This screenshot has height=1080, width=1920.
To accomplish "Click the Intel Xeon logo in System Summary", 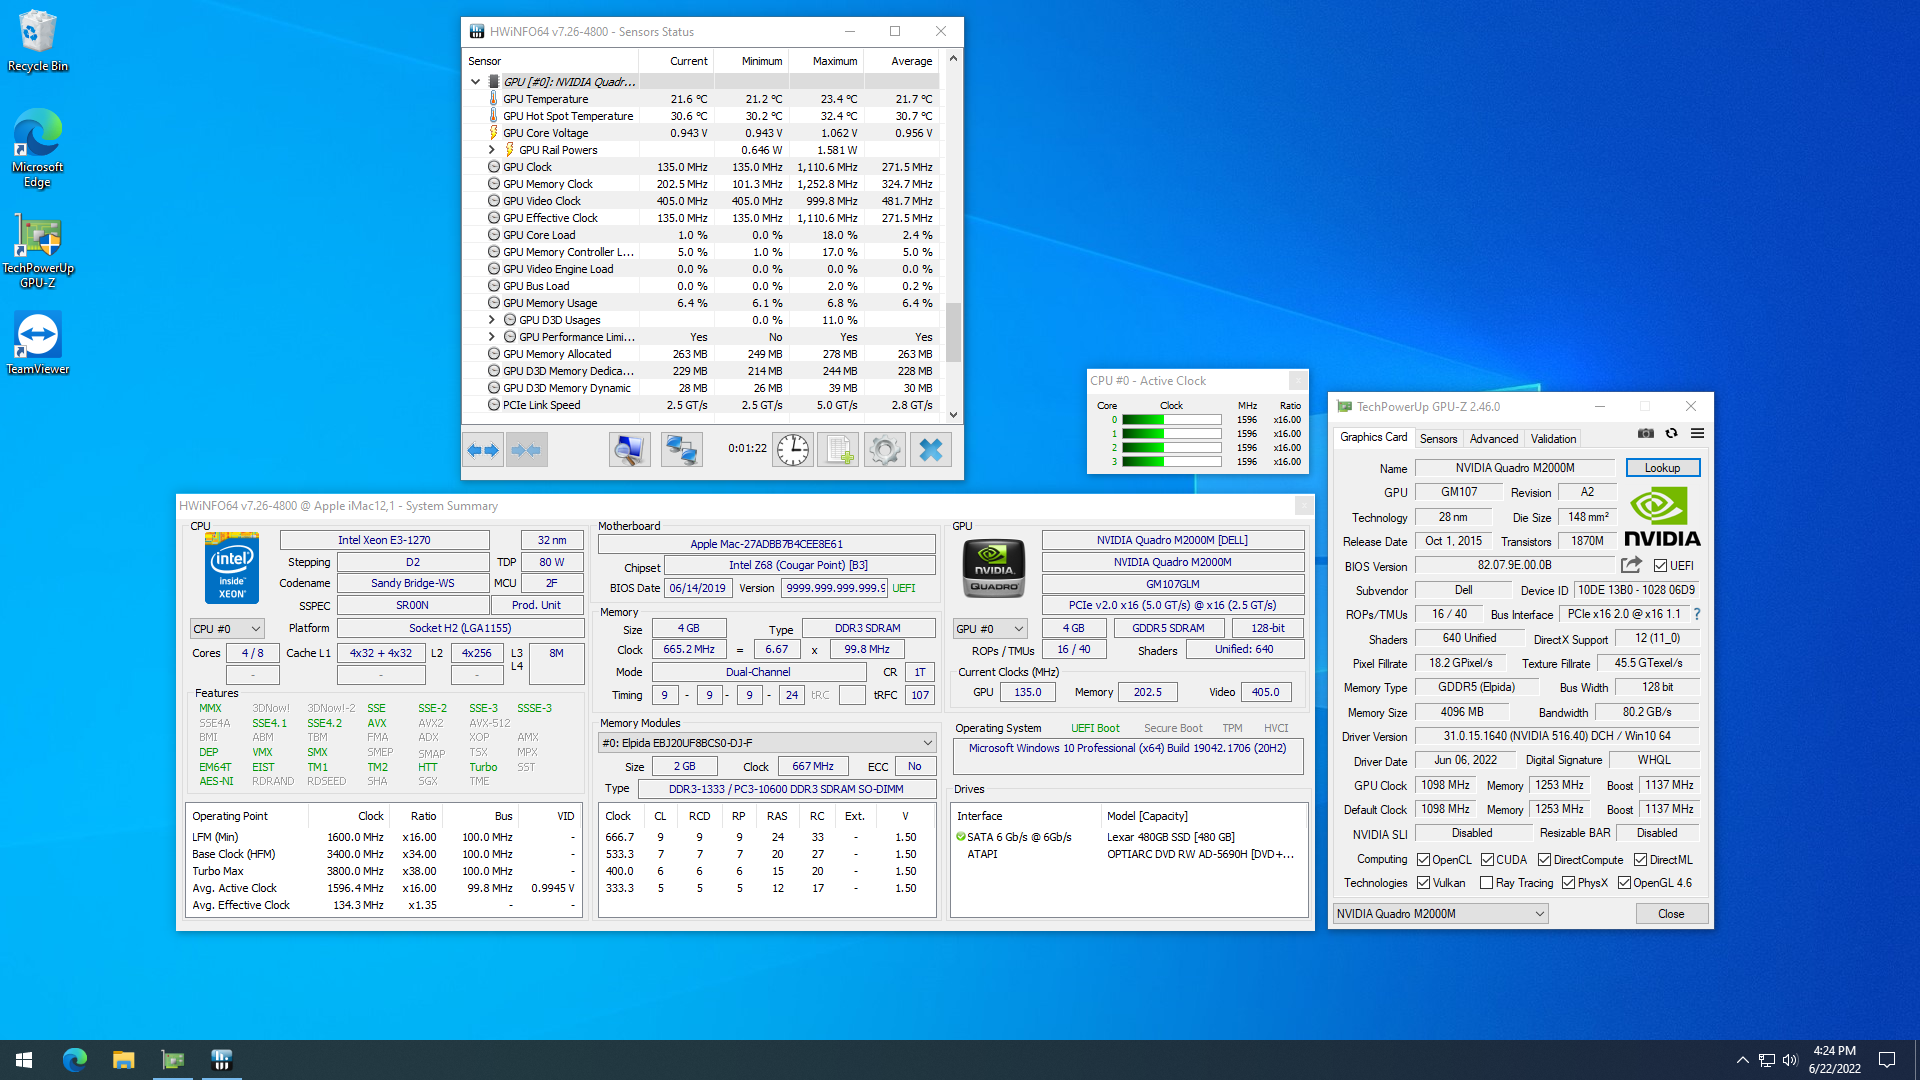I will (232, 567).
